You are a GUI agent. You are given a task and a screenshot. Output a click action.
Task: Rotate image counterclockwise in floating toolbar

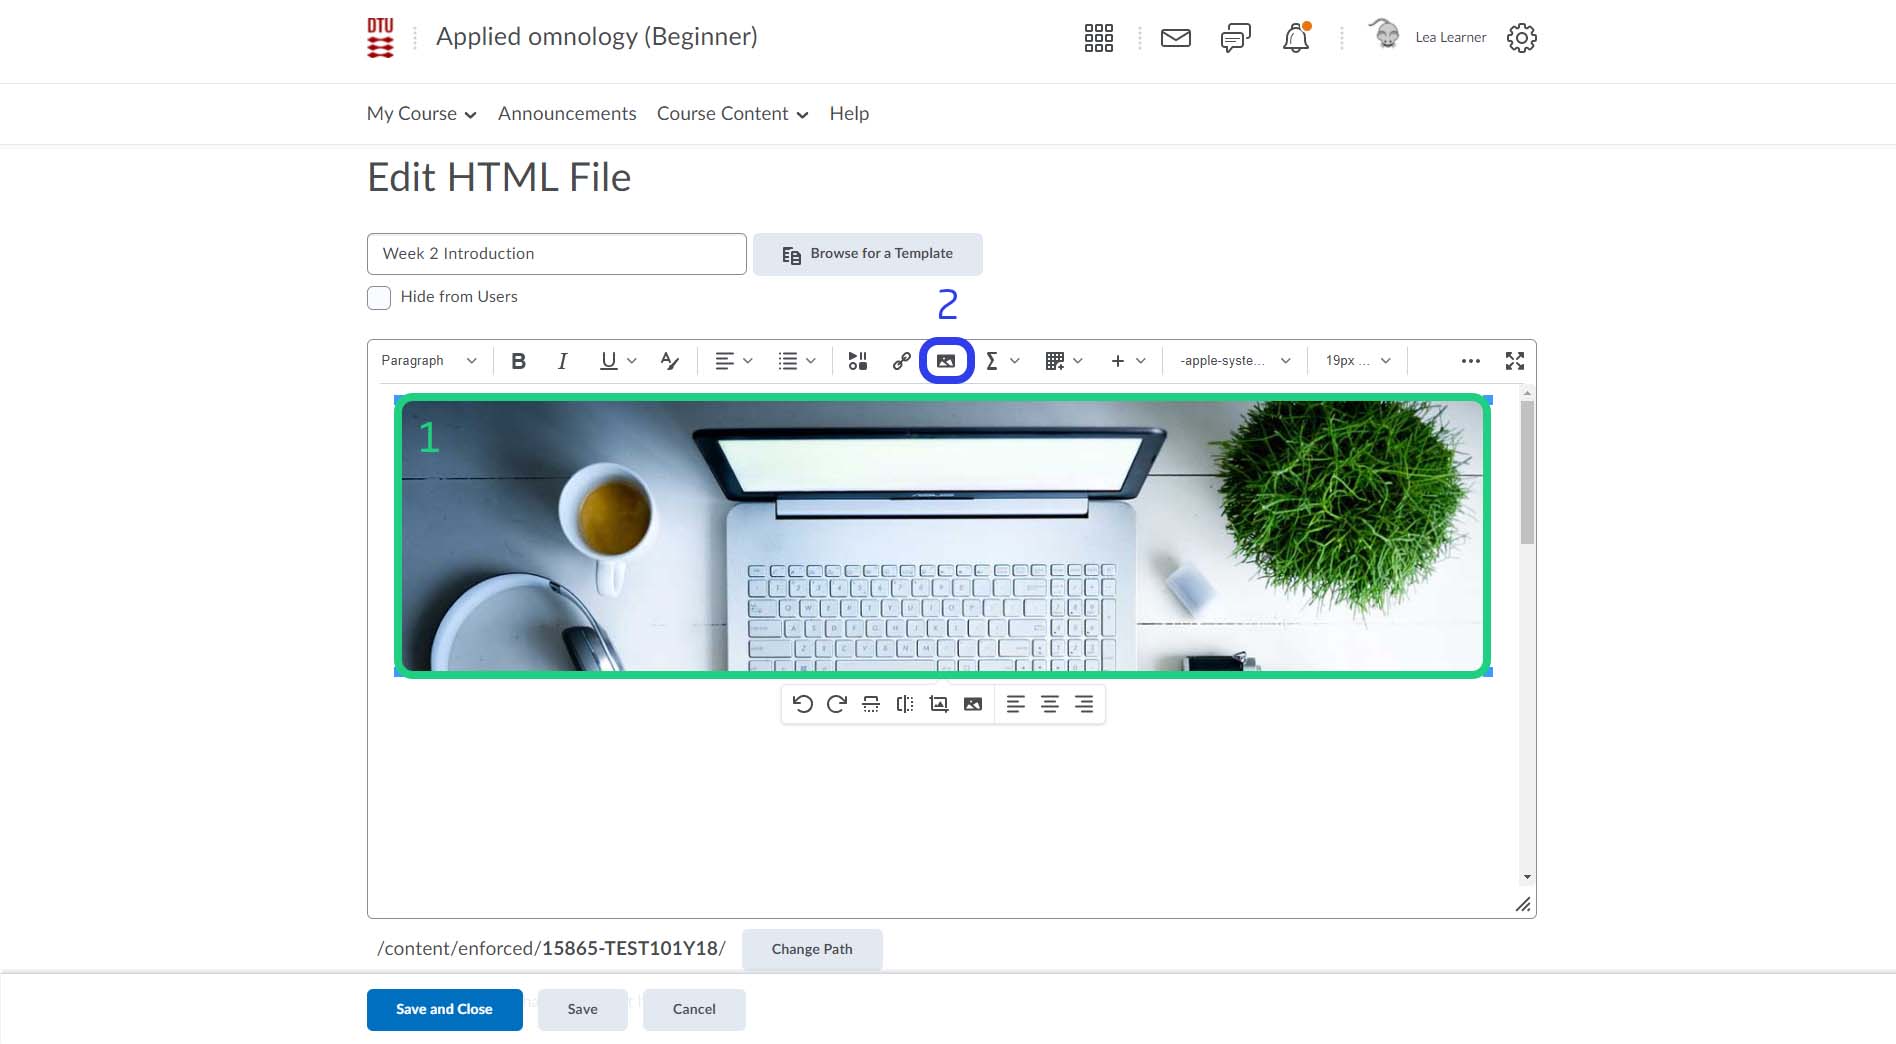click(x=802, y=704)
